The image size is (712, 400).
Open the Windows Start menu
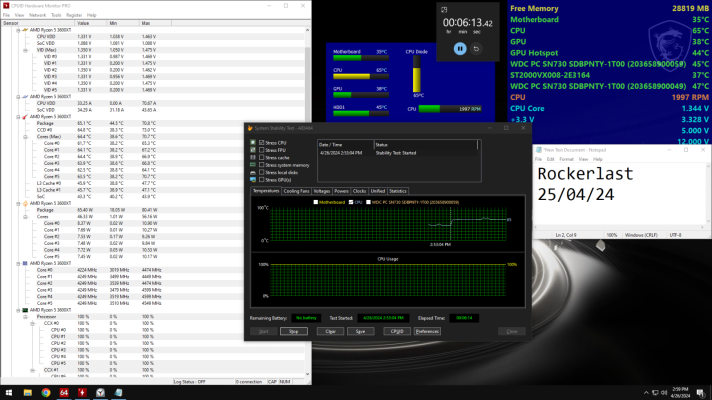coord(9,393)
